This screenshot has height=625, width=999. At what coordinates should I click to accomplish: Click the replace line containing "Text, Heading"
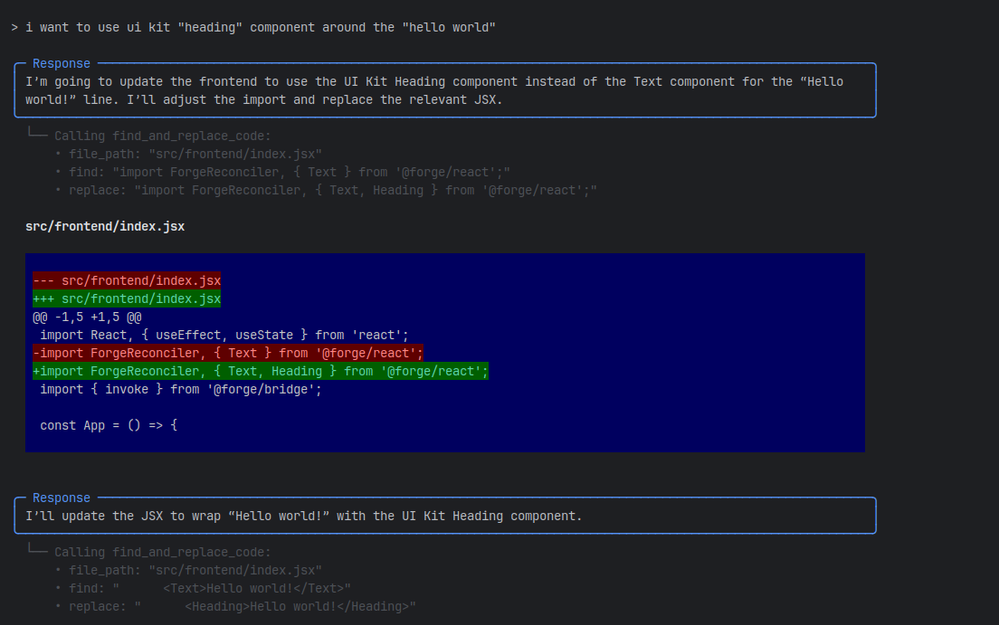click(x=332, y=190)
